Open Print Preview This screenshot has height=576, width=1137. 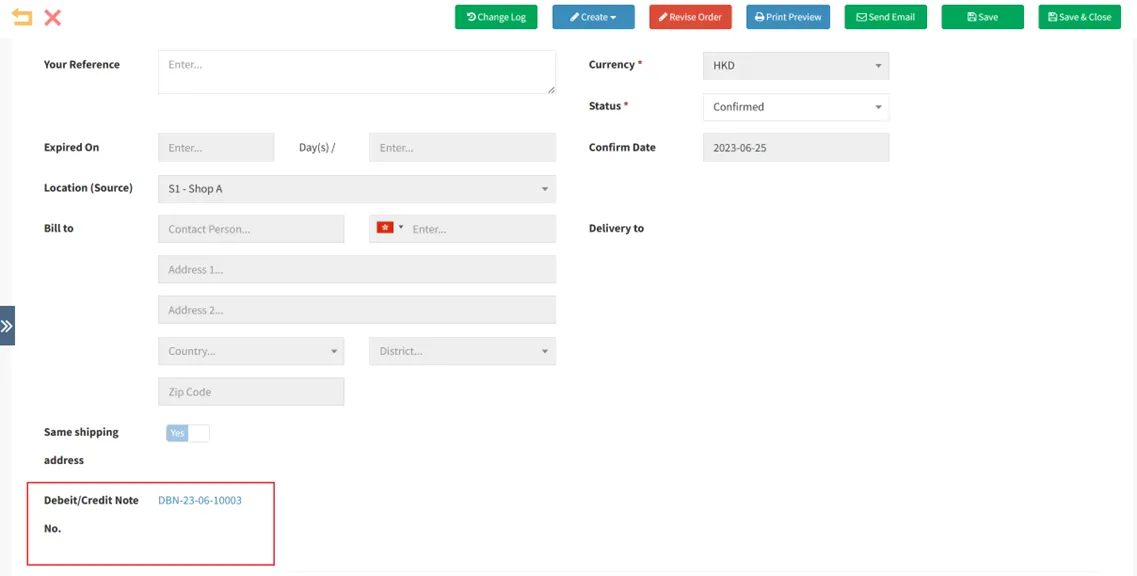[x=788, y=17]
